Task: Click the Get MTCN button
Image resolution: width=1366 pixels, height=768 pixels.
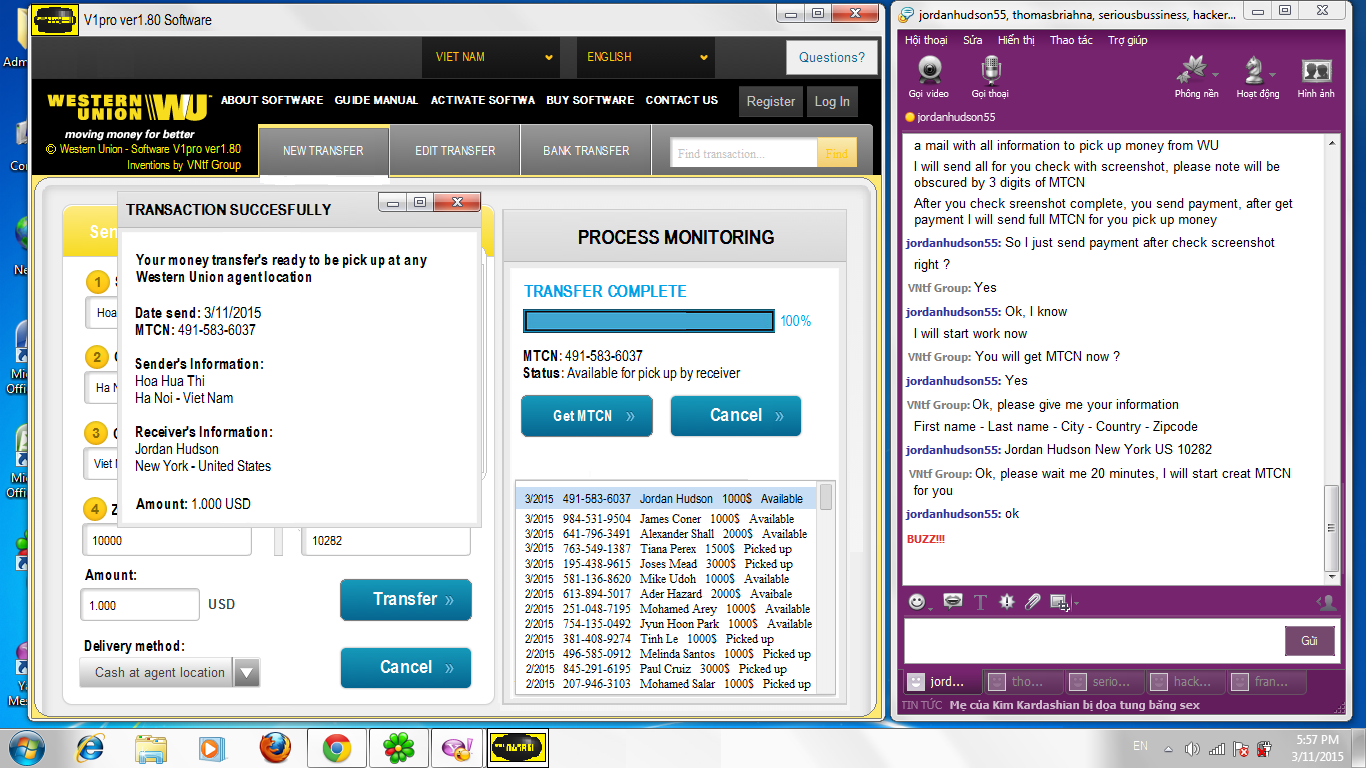Action: click(586, 415)
